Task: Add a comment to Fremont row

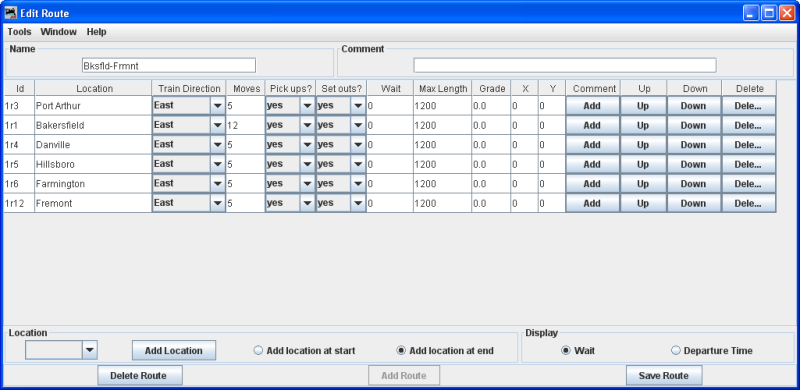Action: [592, 203]
